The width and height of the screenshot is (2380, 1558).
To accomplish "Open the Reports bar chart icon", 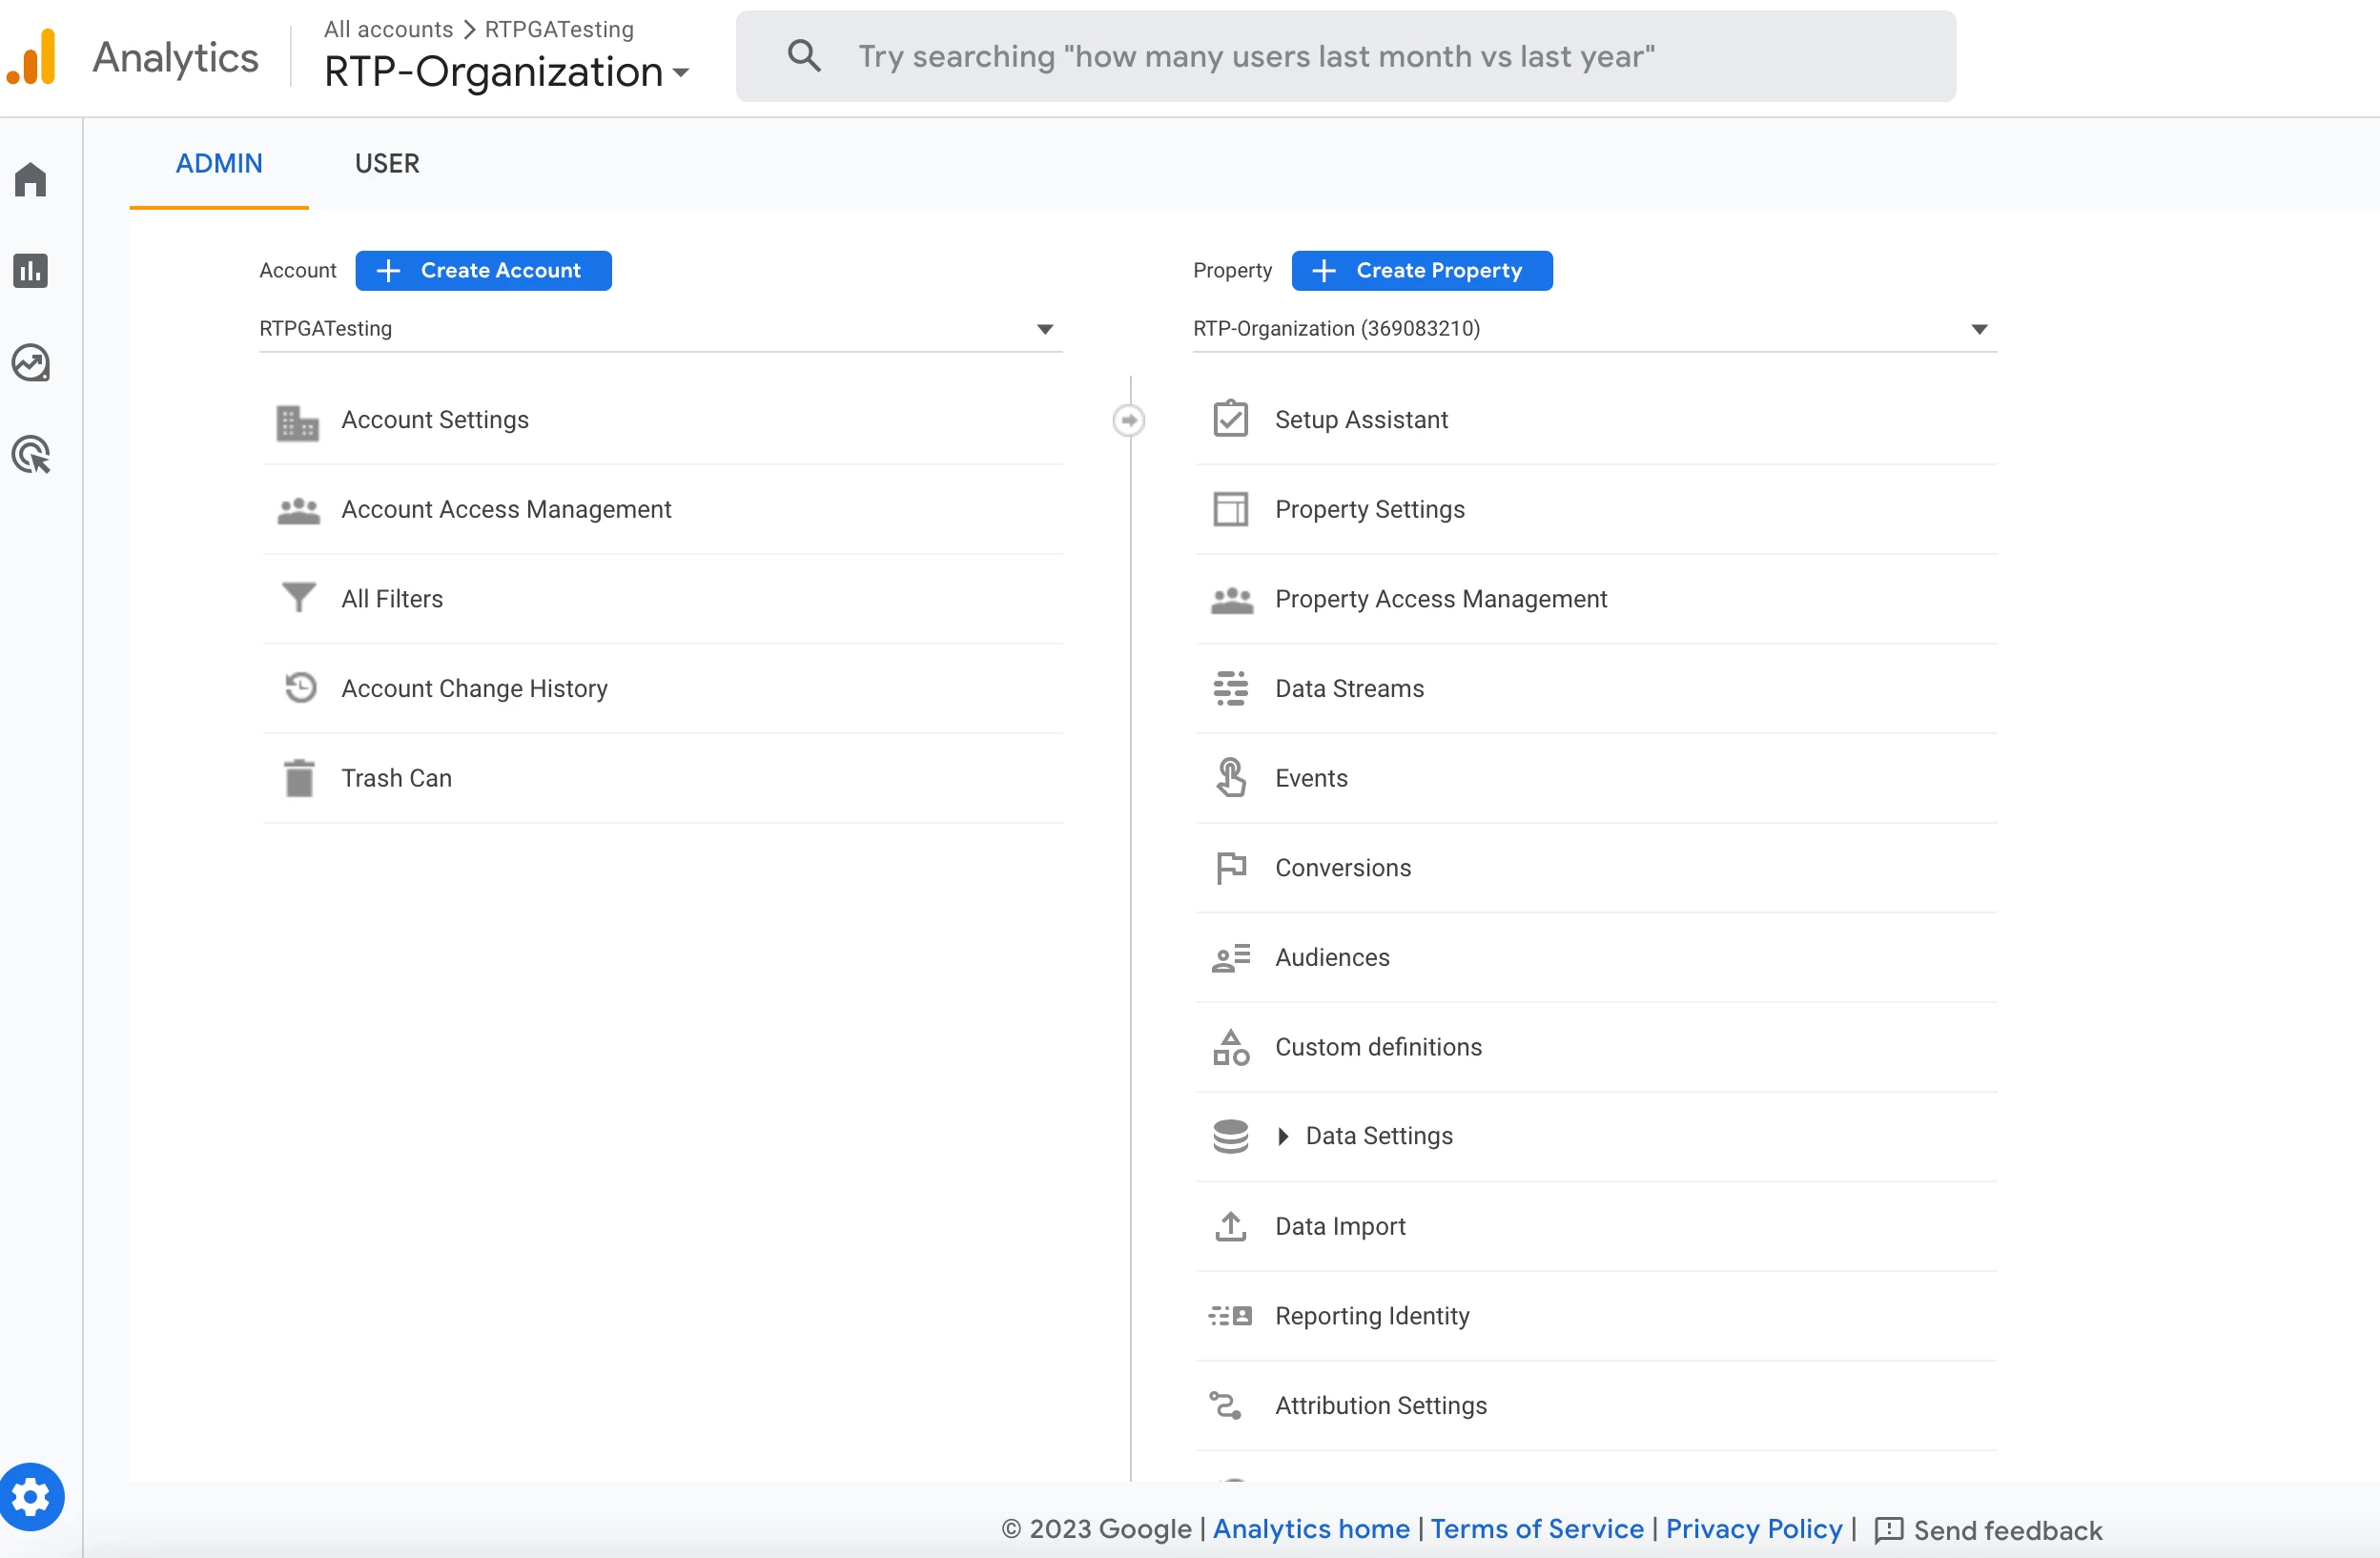I will pyautogui.click(x=31, y=270).
